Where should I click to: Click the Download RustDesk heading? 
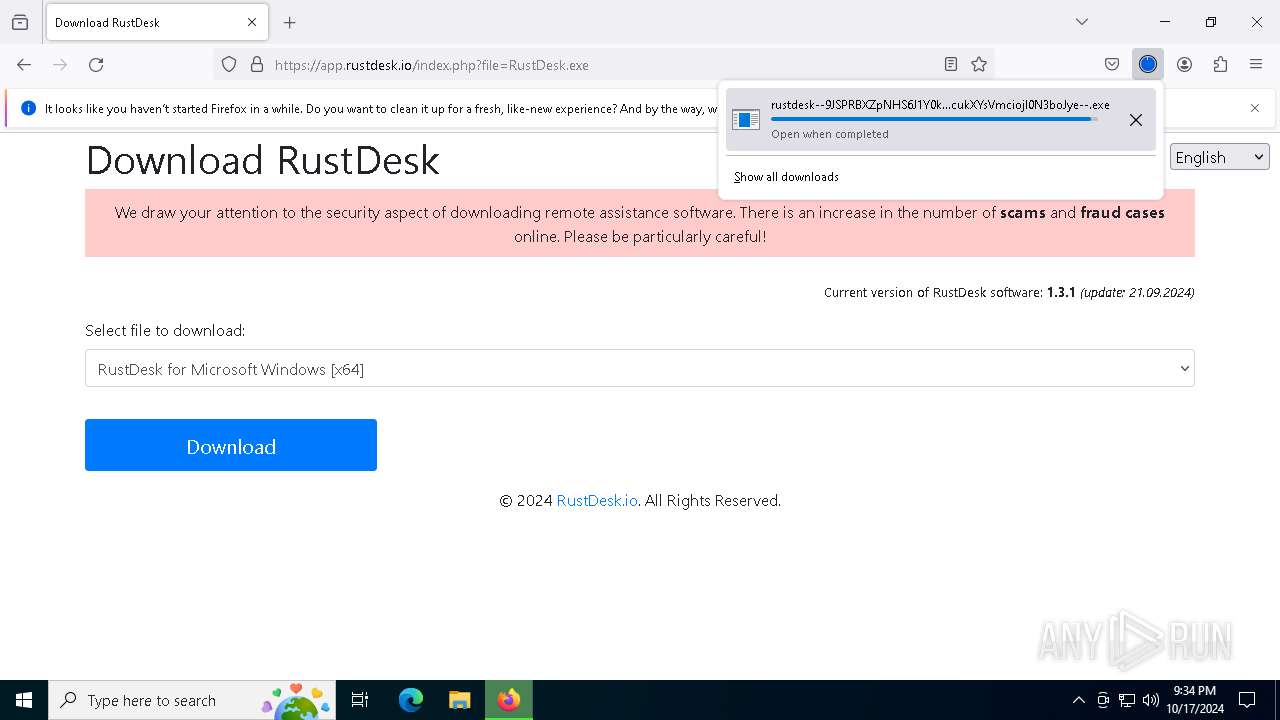(263, 160)
